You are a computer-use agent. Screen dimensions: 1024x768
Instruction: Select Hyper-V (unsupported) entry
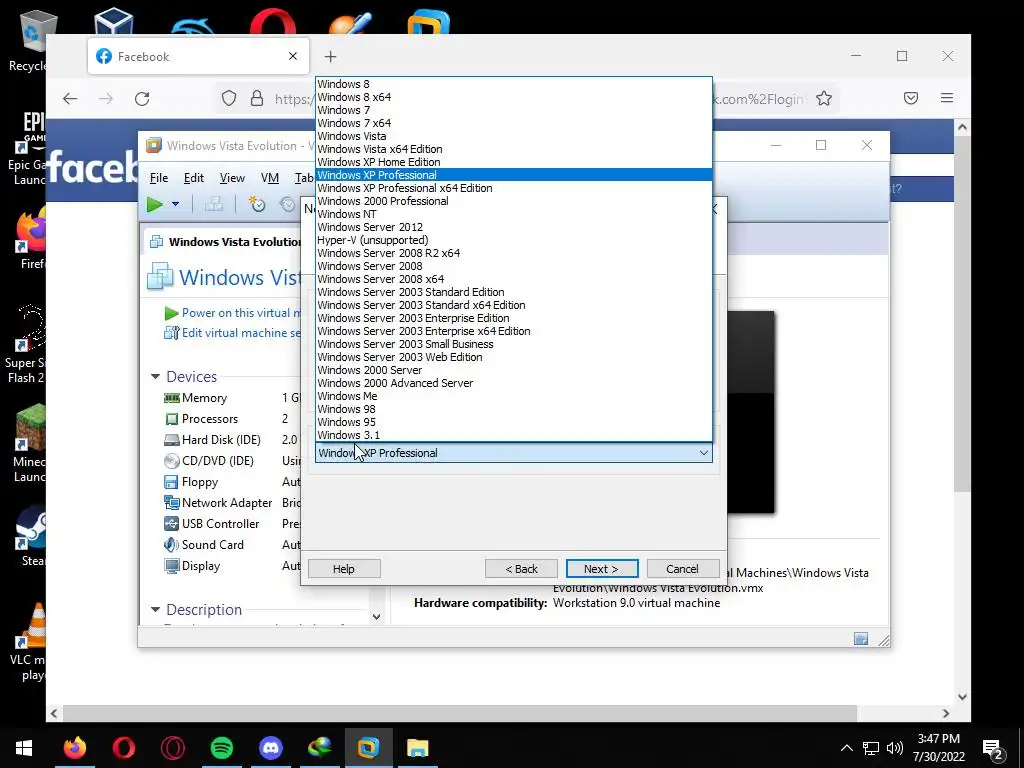[x=513, y=240]
